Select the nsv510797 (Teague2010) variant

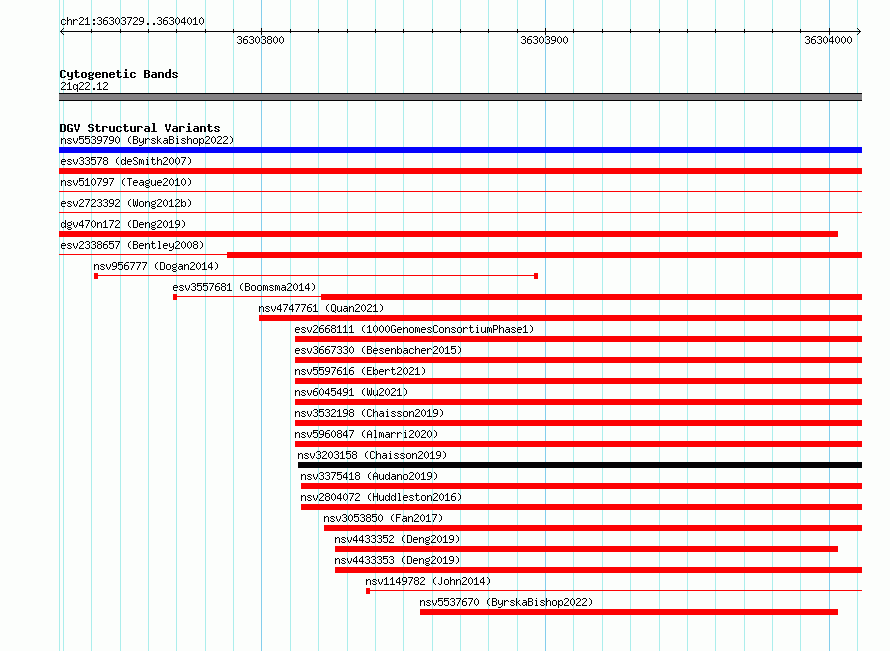126,182
